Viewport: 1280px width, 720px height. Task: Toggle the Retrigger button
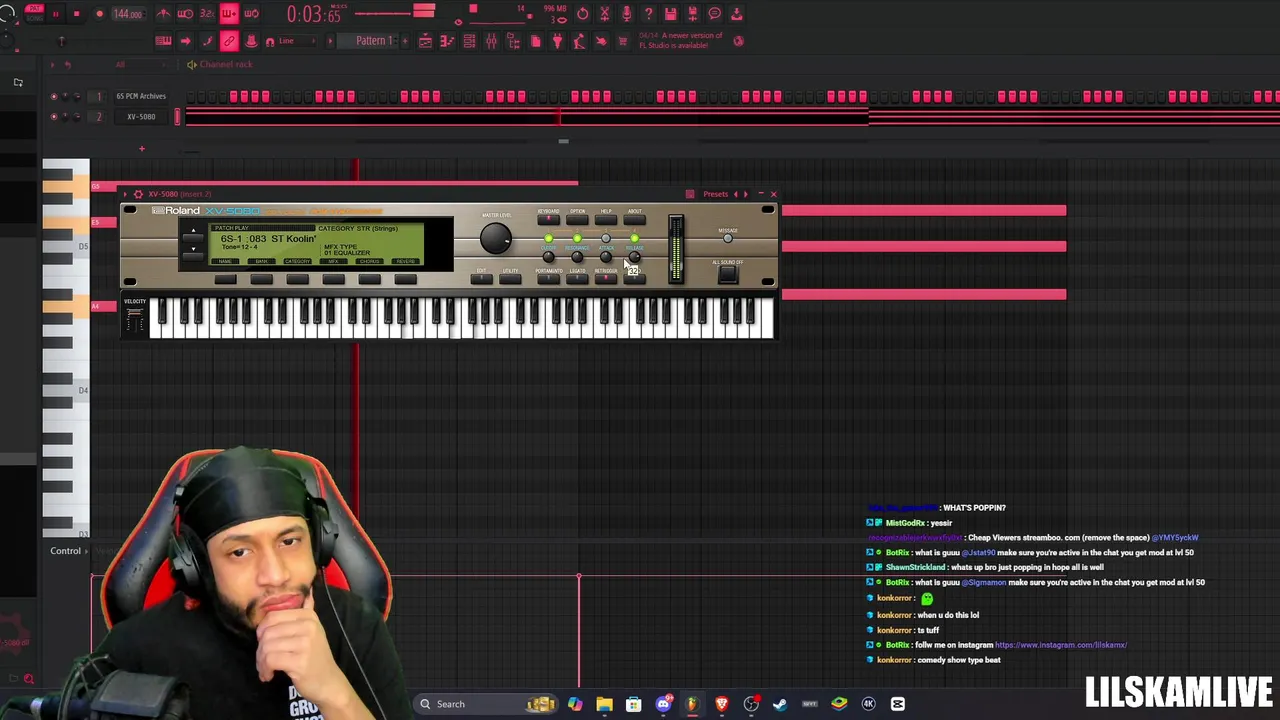point(606,279)
